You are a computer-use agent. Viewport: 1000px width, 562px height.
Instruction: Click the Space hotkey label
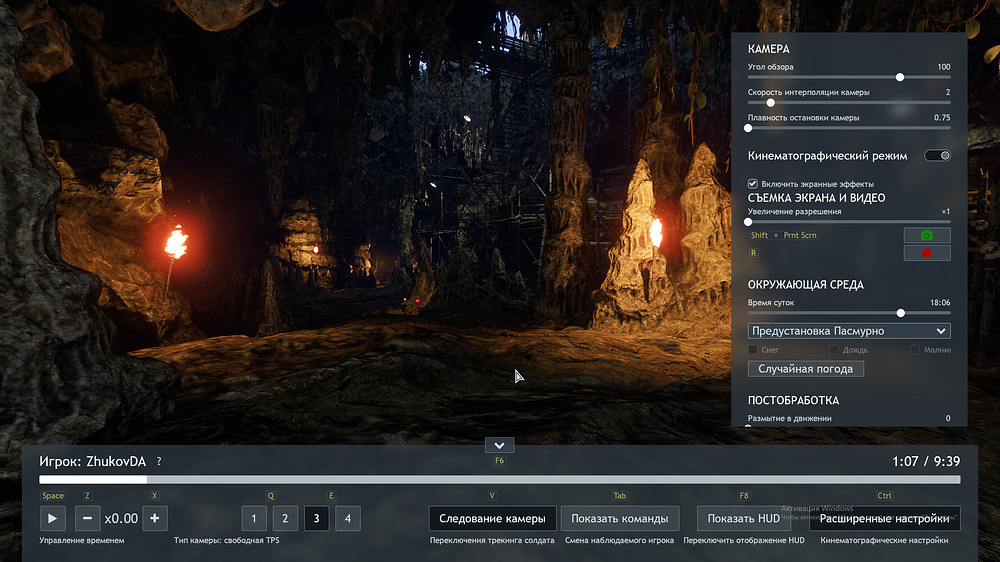tap(52, 496)
